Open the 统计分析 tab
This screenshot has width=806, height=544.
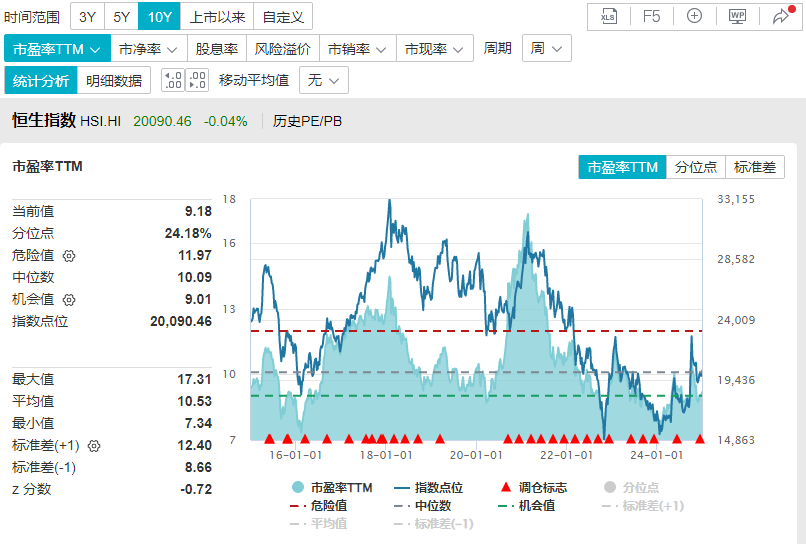coord(41,81)
